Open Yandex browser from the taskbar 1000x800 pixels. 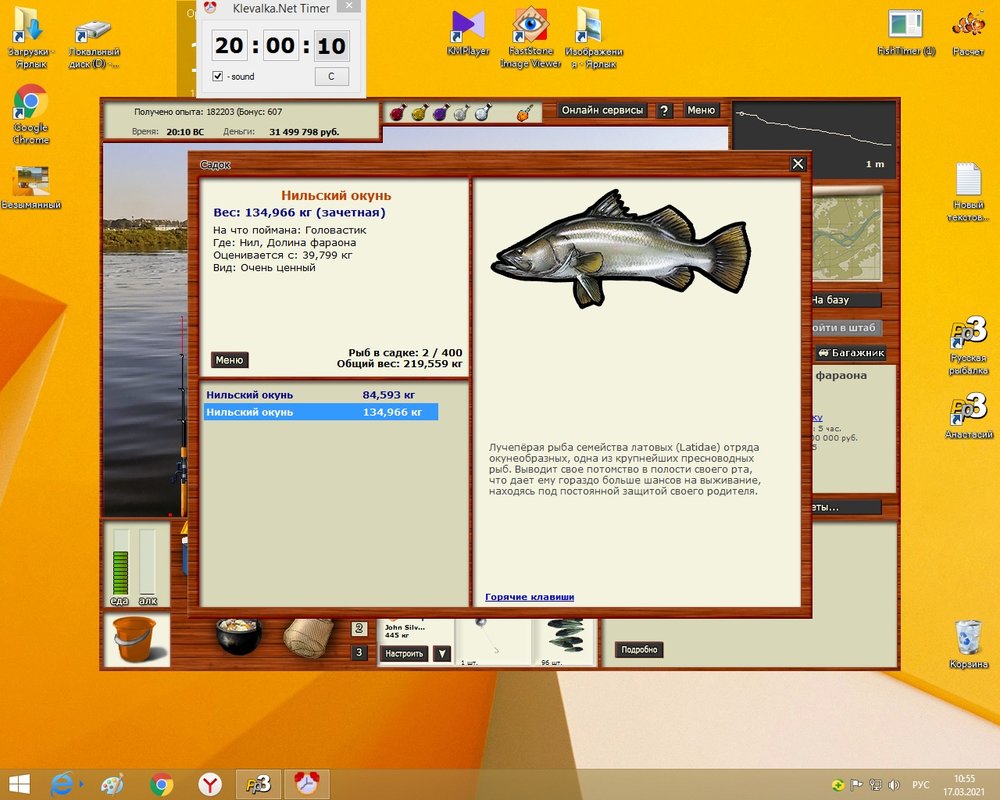[x=209, y=783]
